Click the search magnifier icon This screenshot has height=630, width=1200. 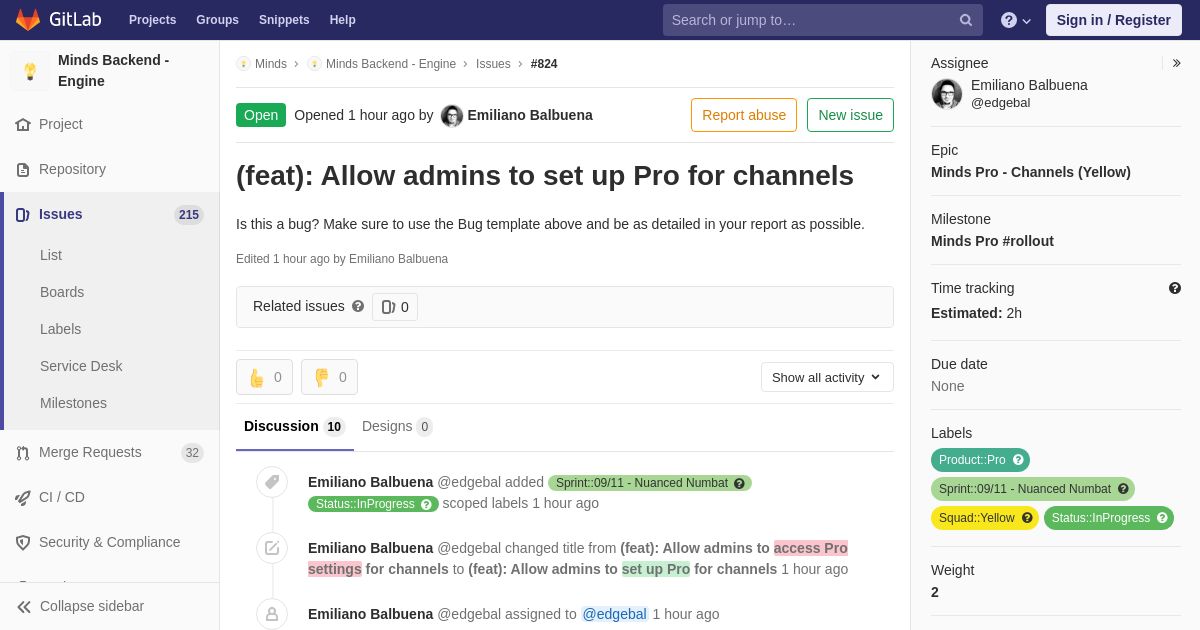(x=965, y=20)
